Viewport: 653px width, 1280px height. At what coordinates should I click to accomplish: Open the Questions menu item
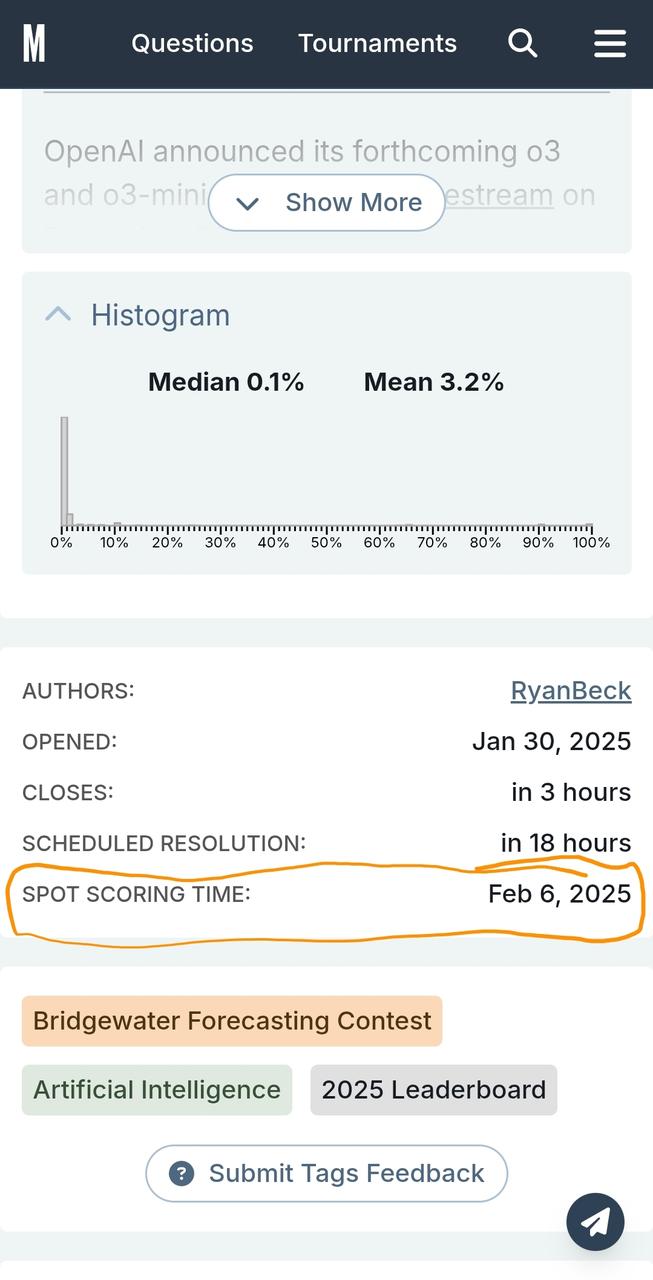coord(192,43)
